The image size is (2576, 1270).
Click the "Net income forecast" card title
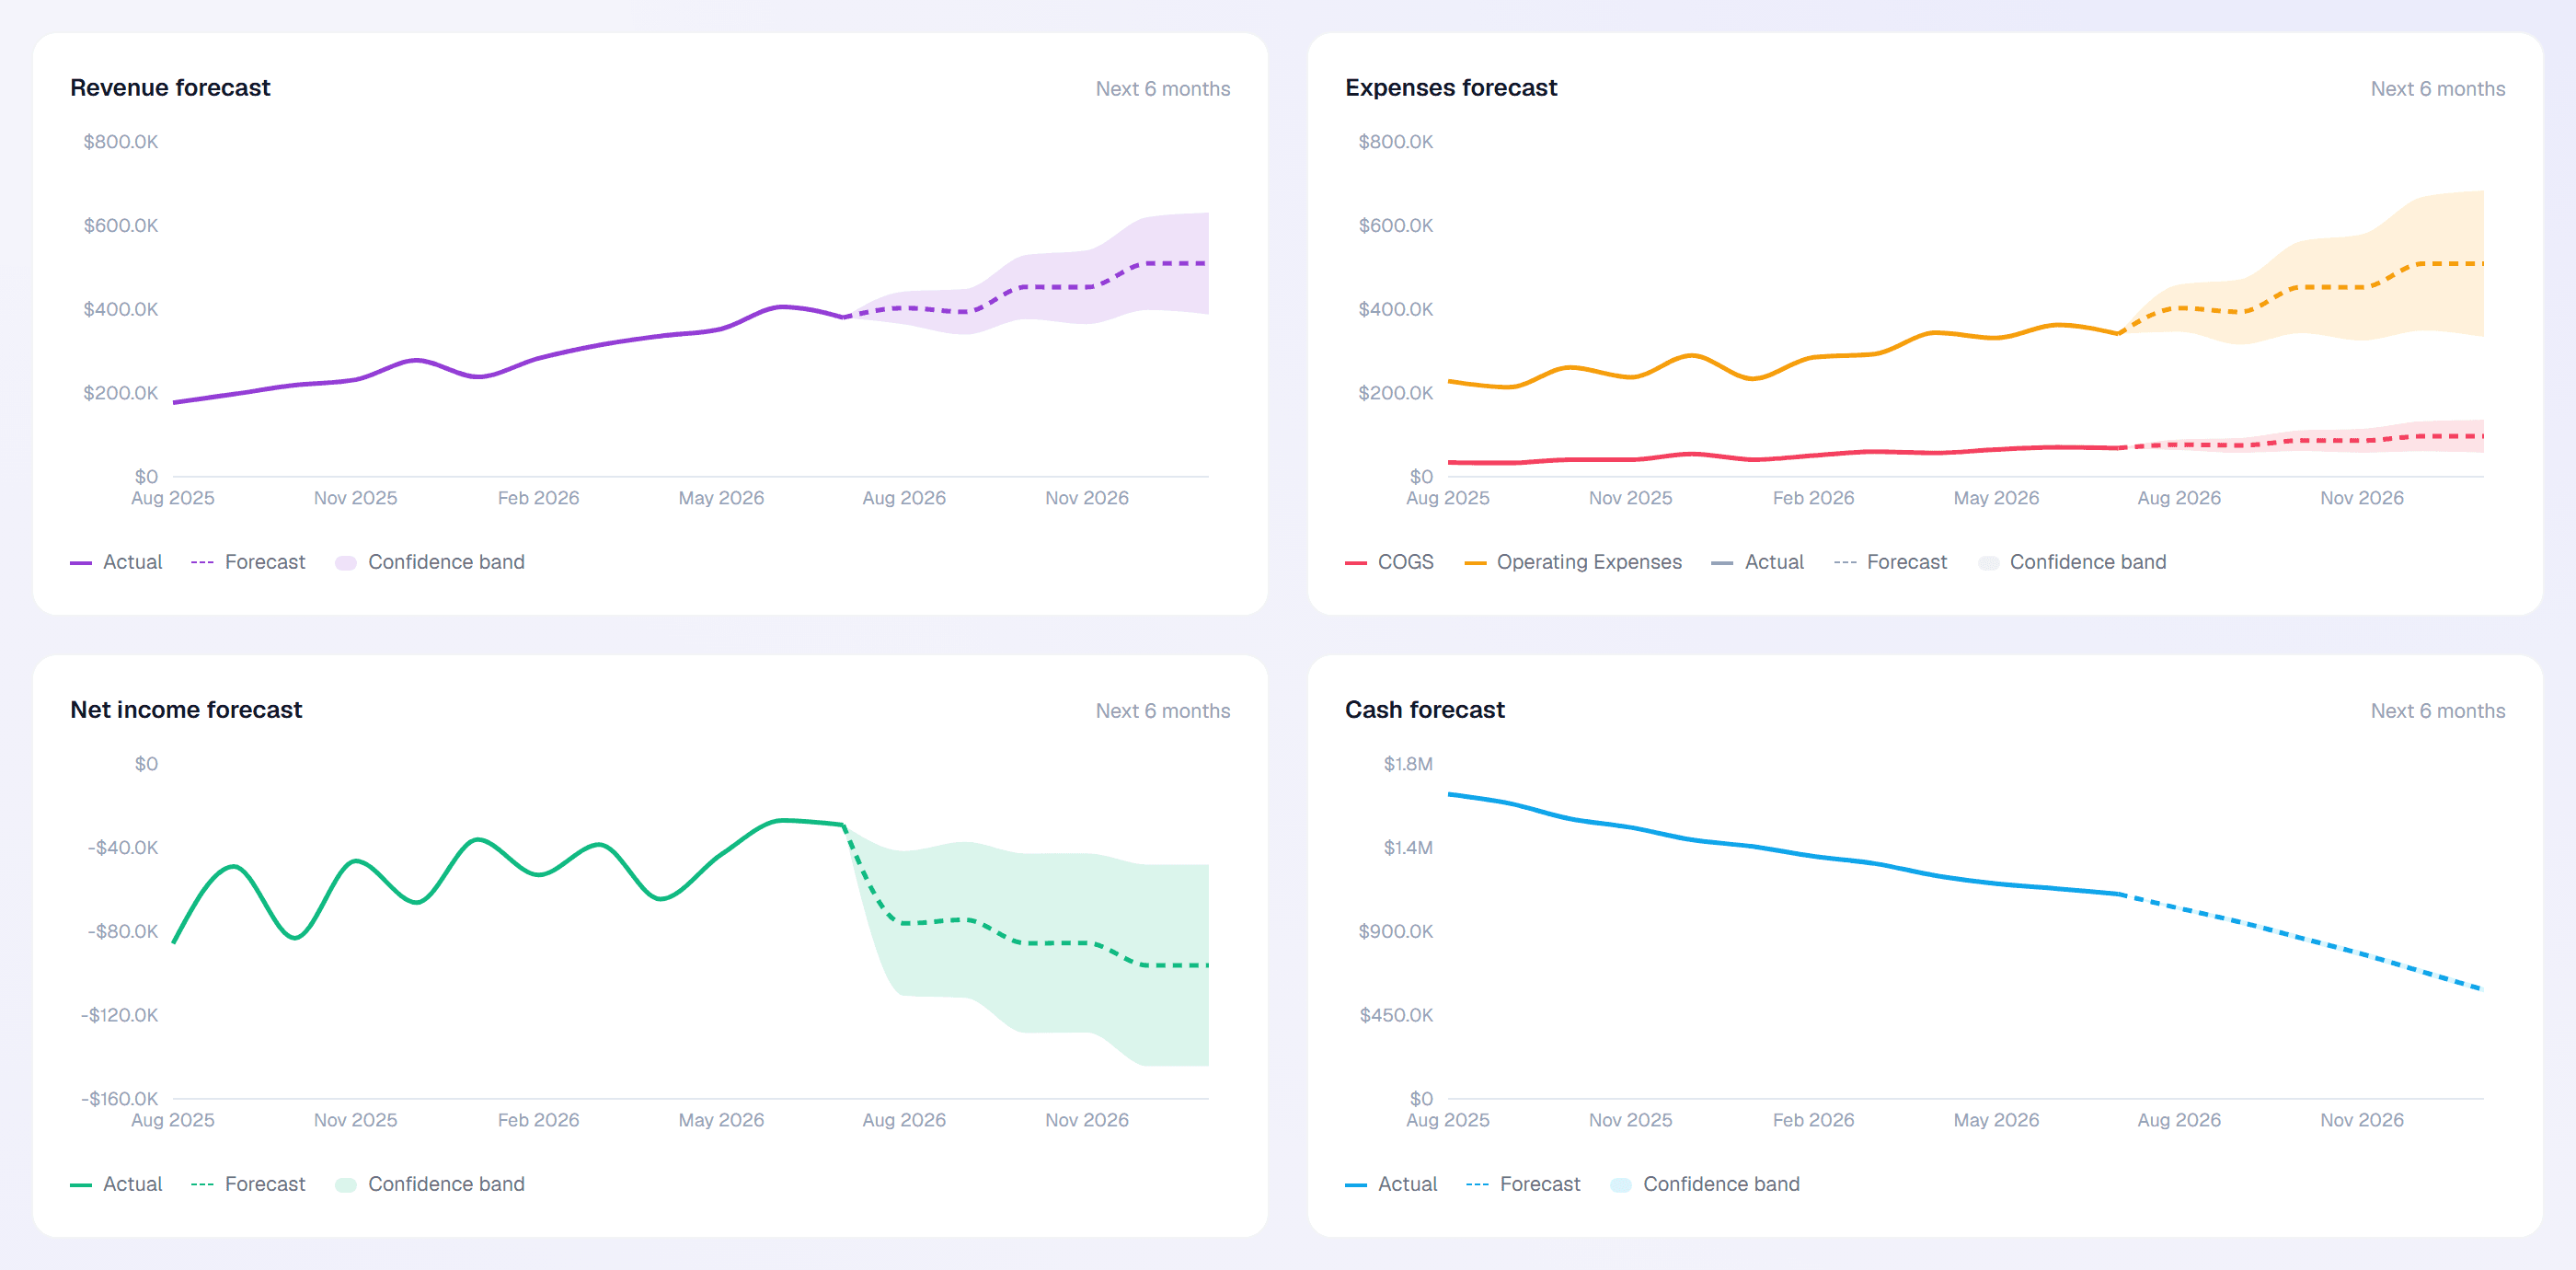(x=186, y=710)
